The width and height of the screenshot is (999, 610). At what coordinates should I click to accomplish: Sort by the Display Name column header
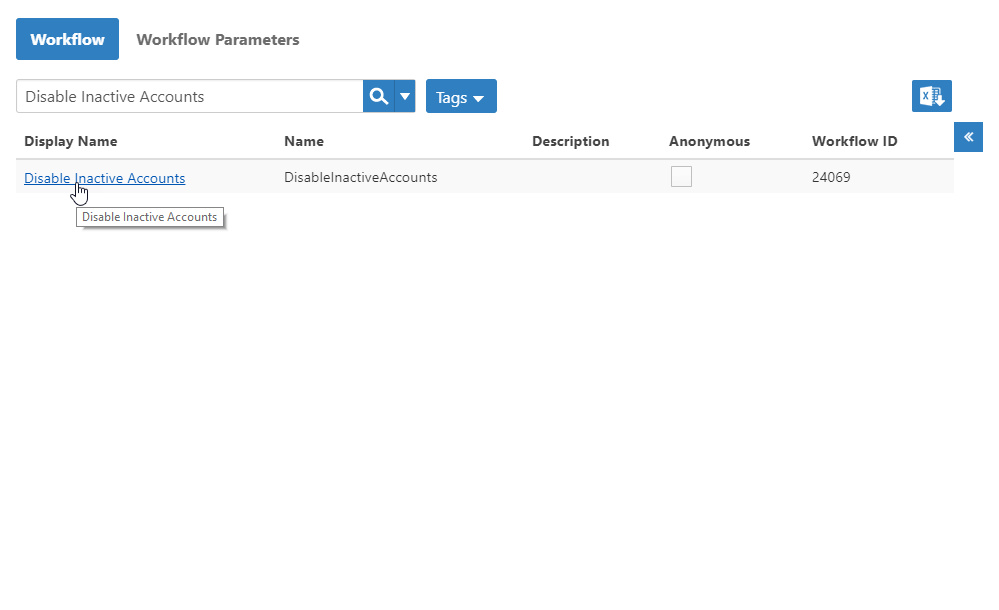click(70, 141)
